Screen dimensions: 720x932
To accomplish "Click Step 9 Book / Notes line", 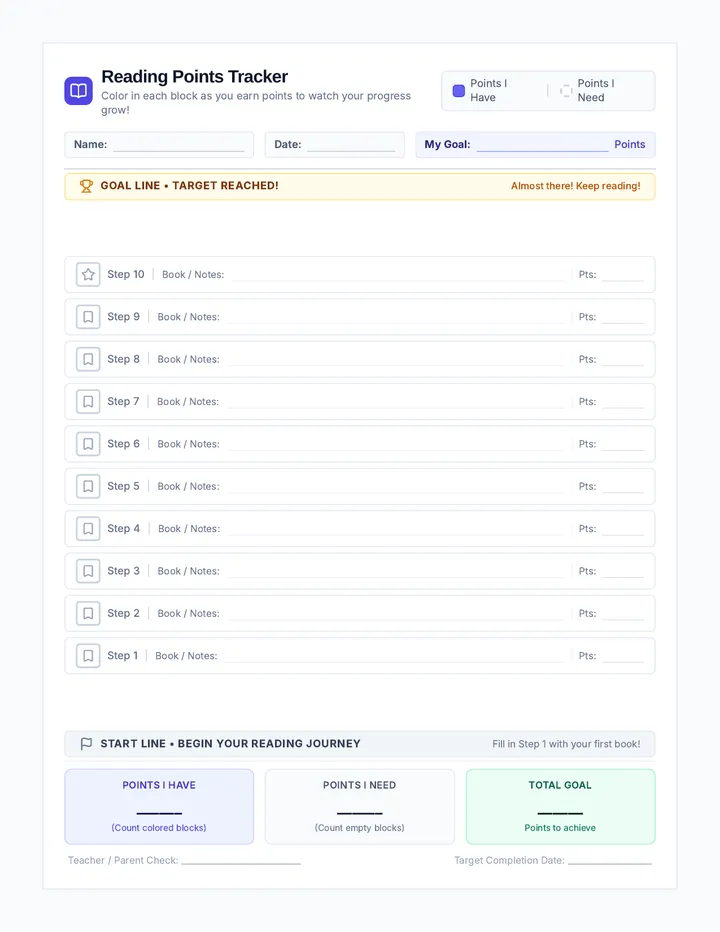I will [x=395, y=317].
